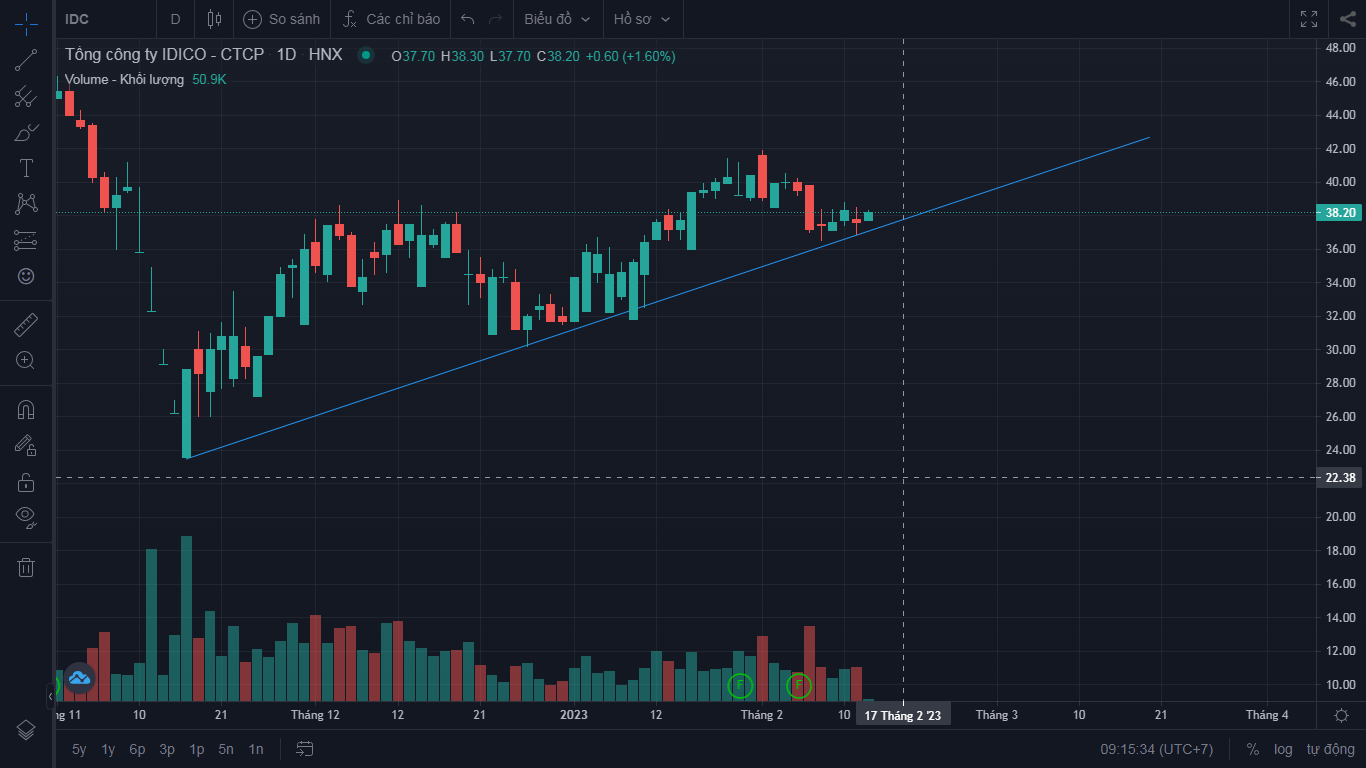
Task: Select the brush drawing tool
Action: click(x=26, y=132)
